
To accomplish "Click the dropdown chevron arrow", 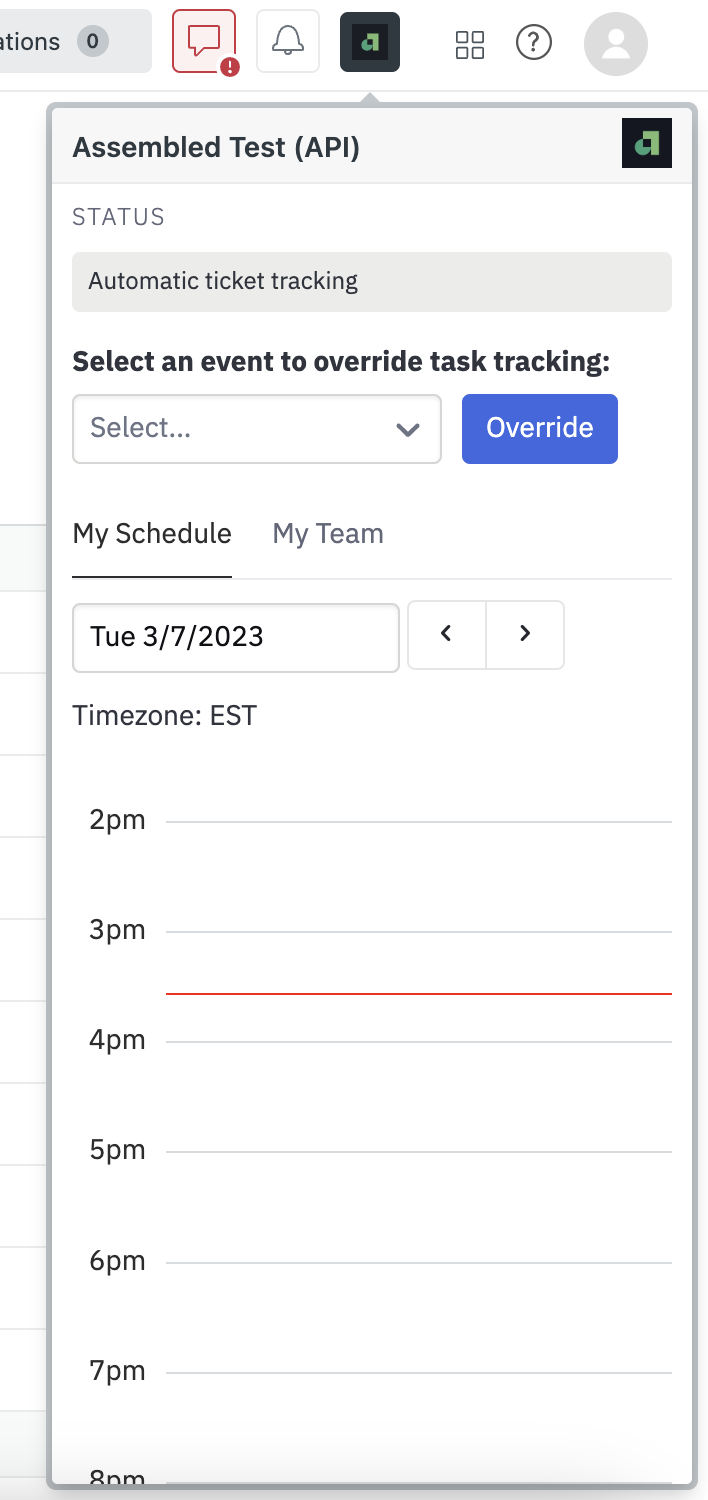I will pyautogui.click(x=407, y=429).
